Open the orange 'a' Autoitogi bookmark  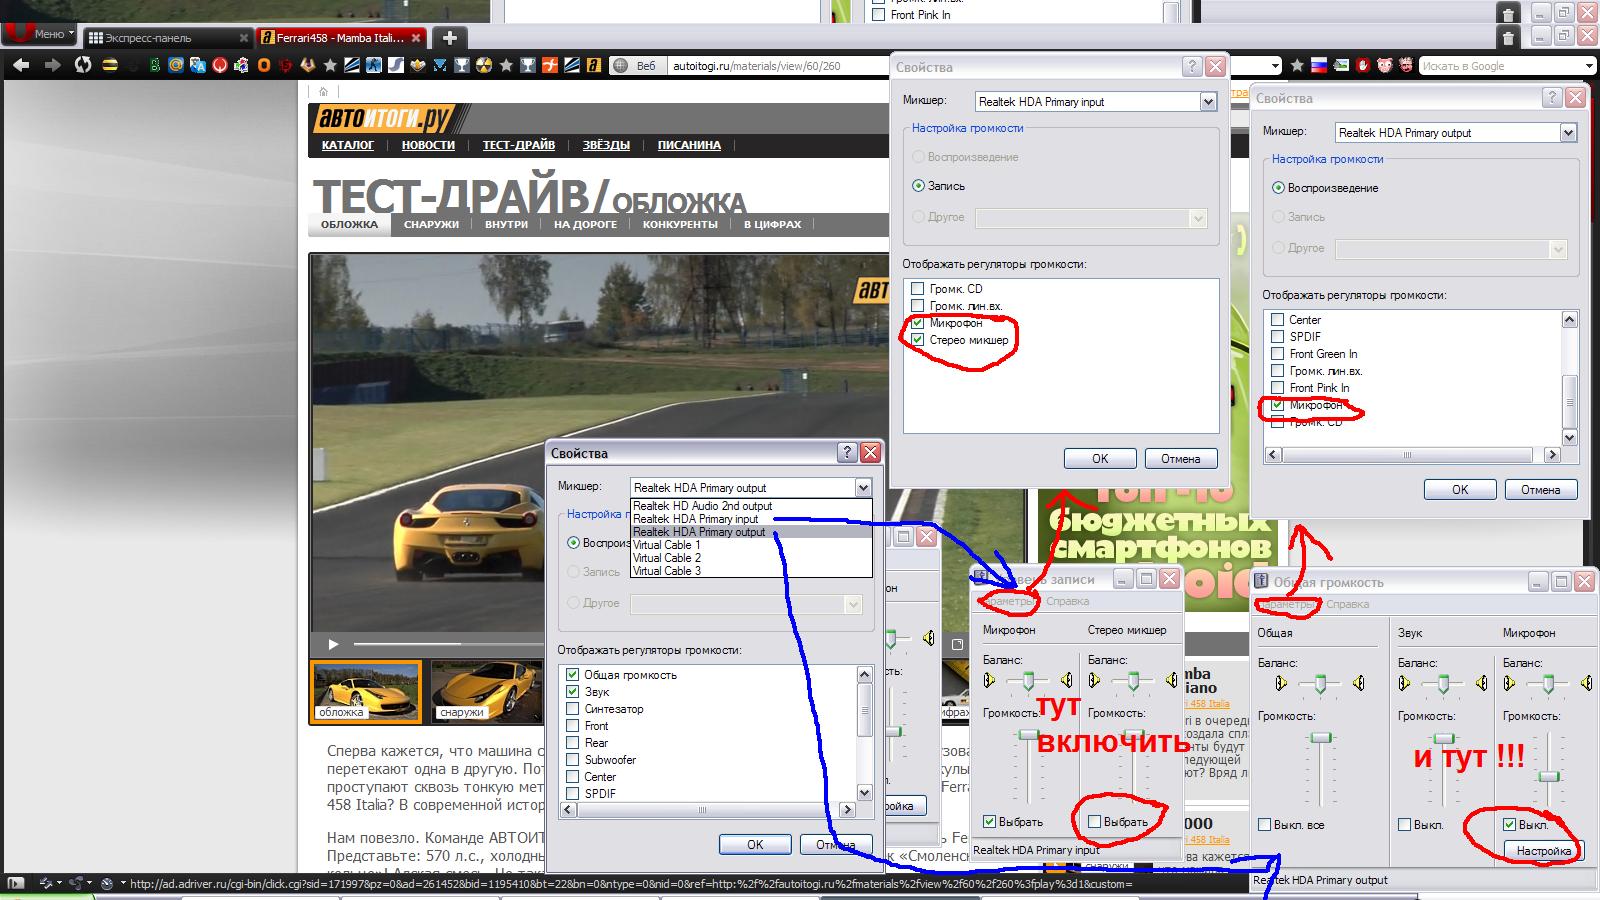[x=594, y=65]
